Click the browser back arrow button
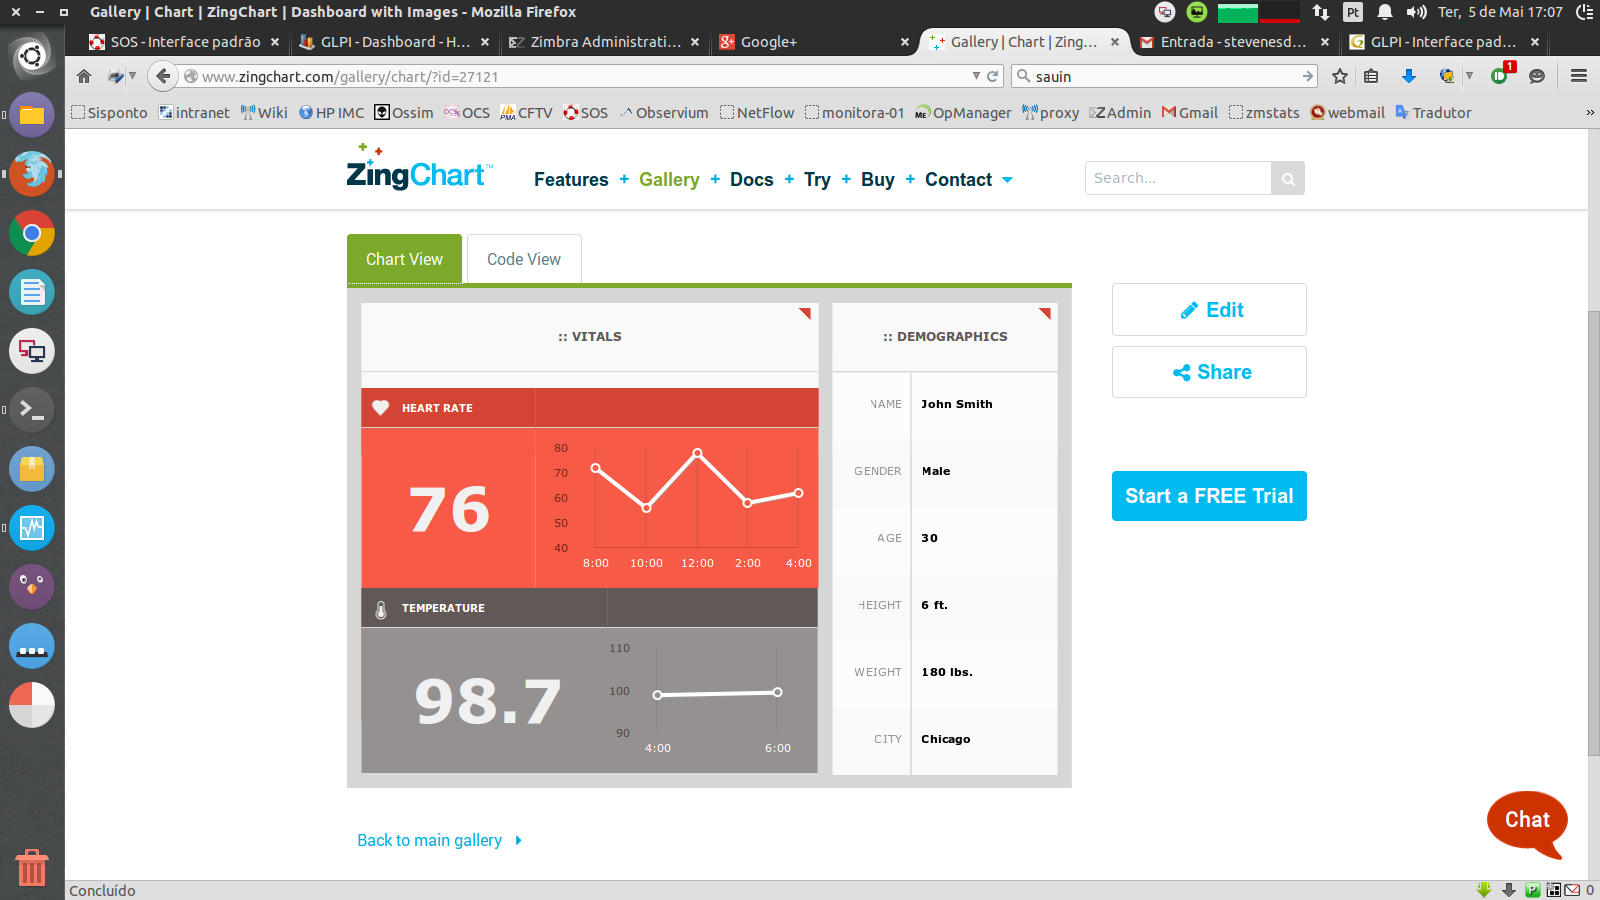Screen dimensions: 1600x900 point(163,76)
